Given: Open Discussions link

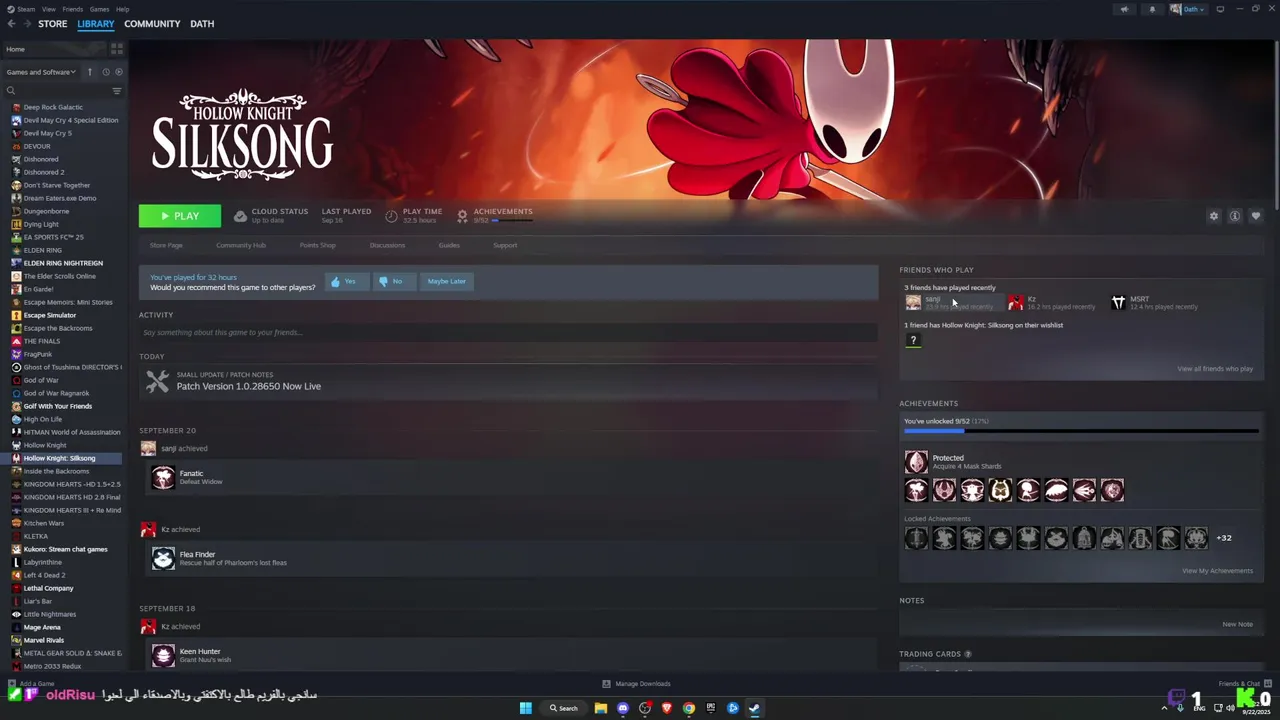Looking at the screenshot, I should (388, 245).
